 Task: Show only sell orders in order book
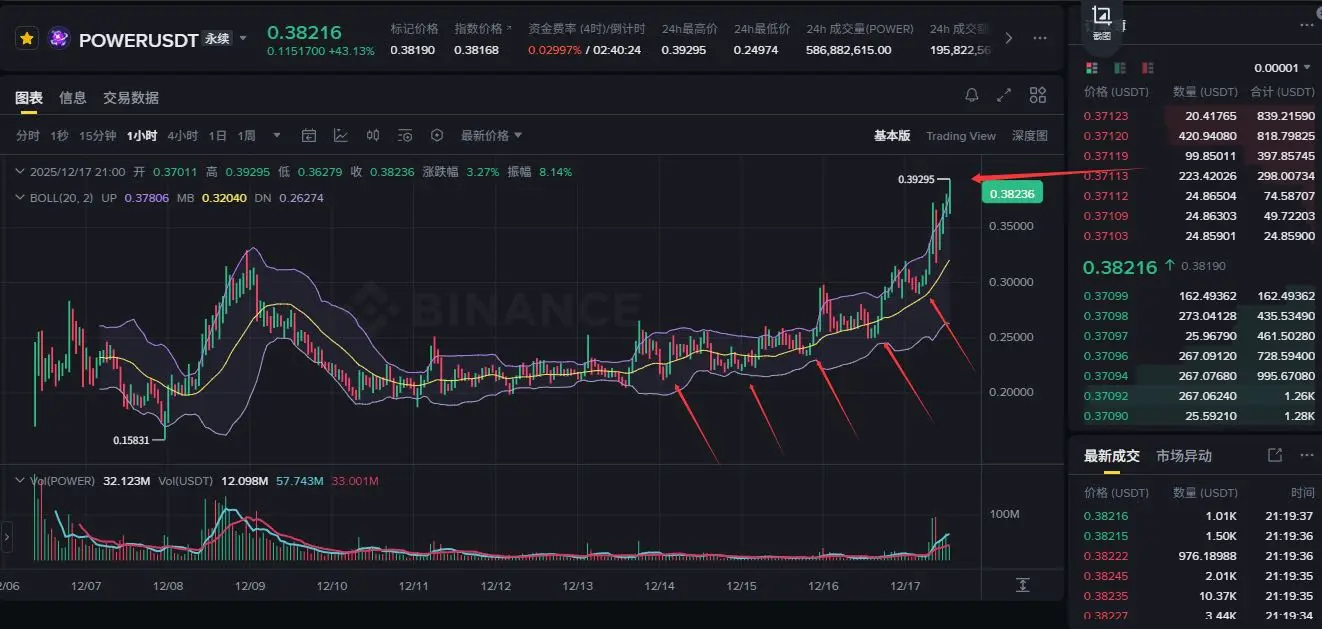pyautogui.click(x=1148, y=68)
